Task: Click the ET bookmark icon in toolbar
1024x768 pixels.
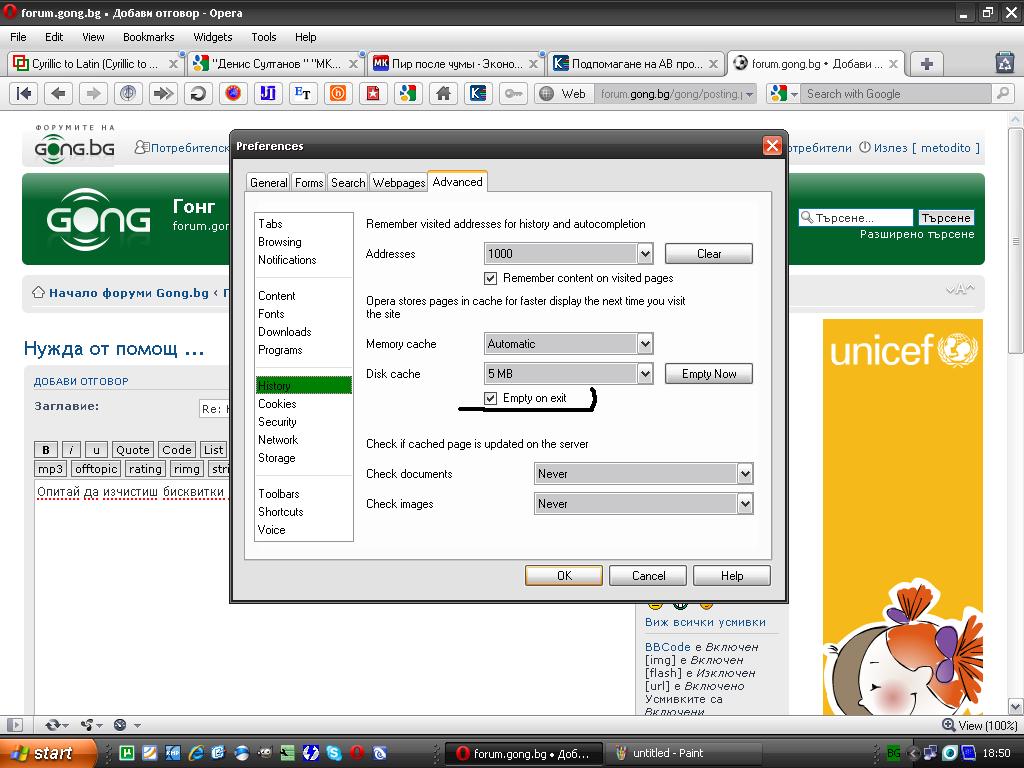Action: click(x=302, y=94)
